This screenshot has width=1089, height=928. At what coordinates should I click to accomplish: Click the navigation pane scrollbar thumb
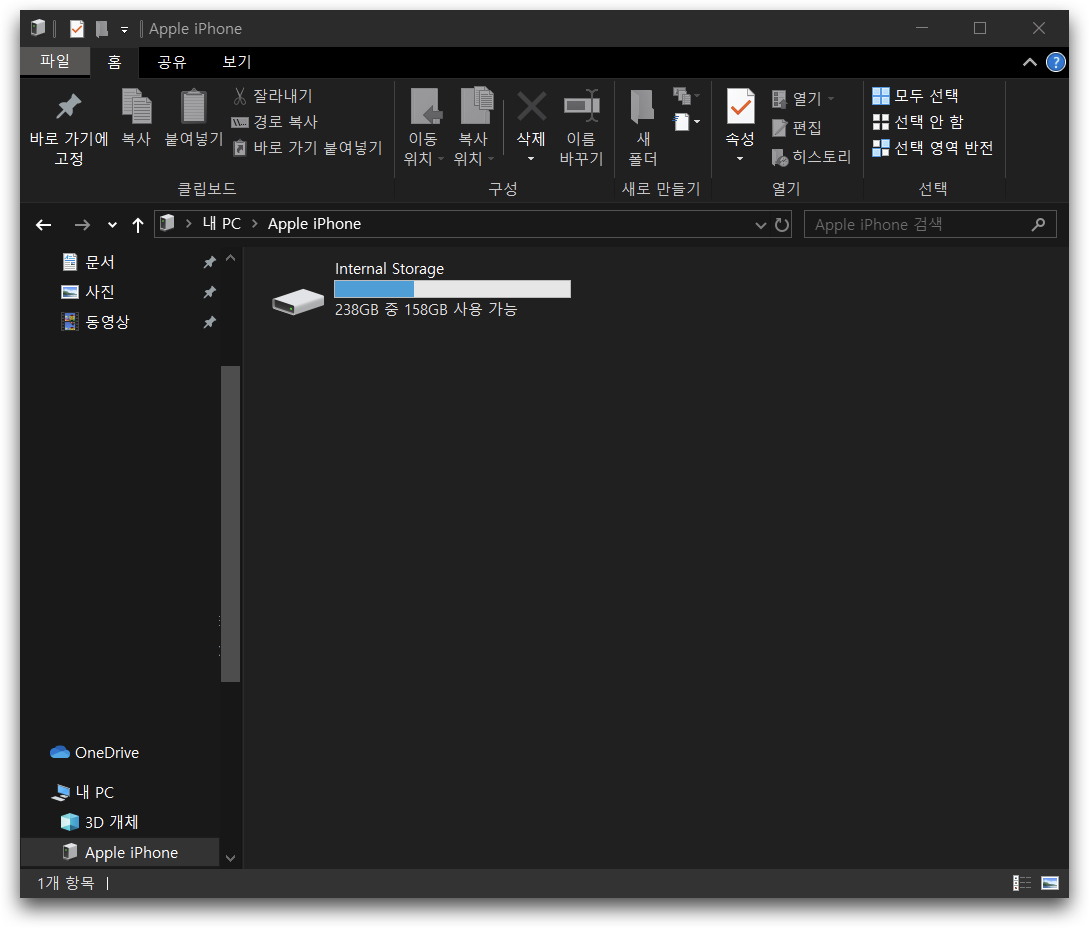tap(231, 524)
